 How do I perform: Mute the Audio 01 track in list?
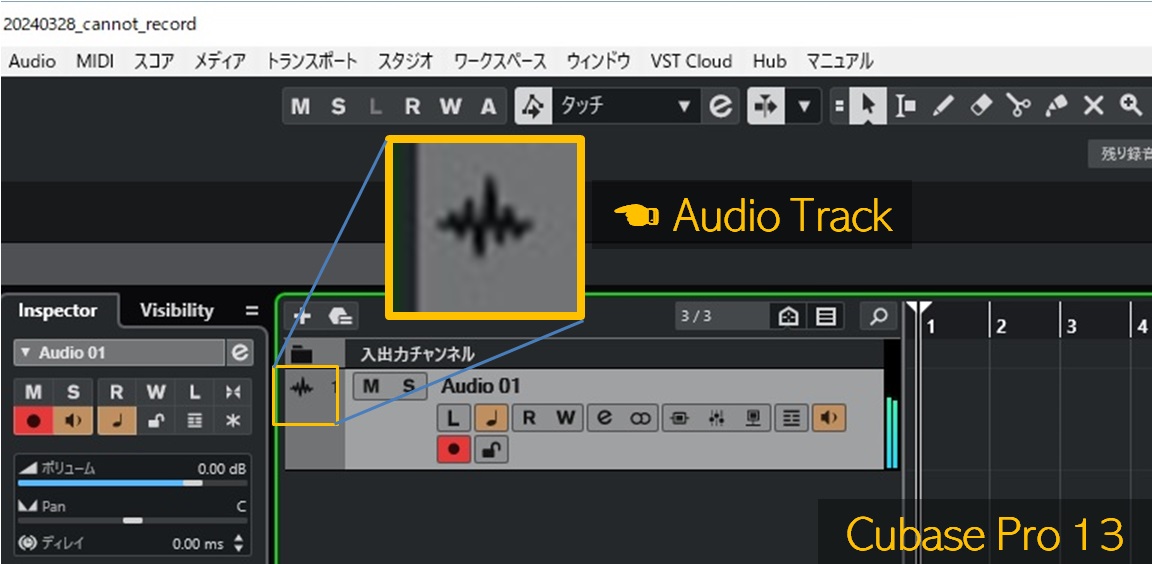(x=371, y=387)
